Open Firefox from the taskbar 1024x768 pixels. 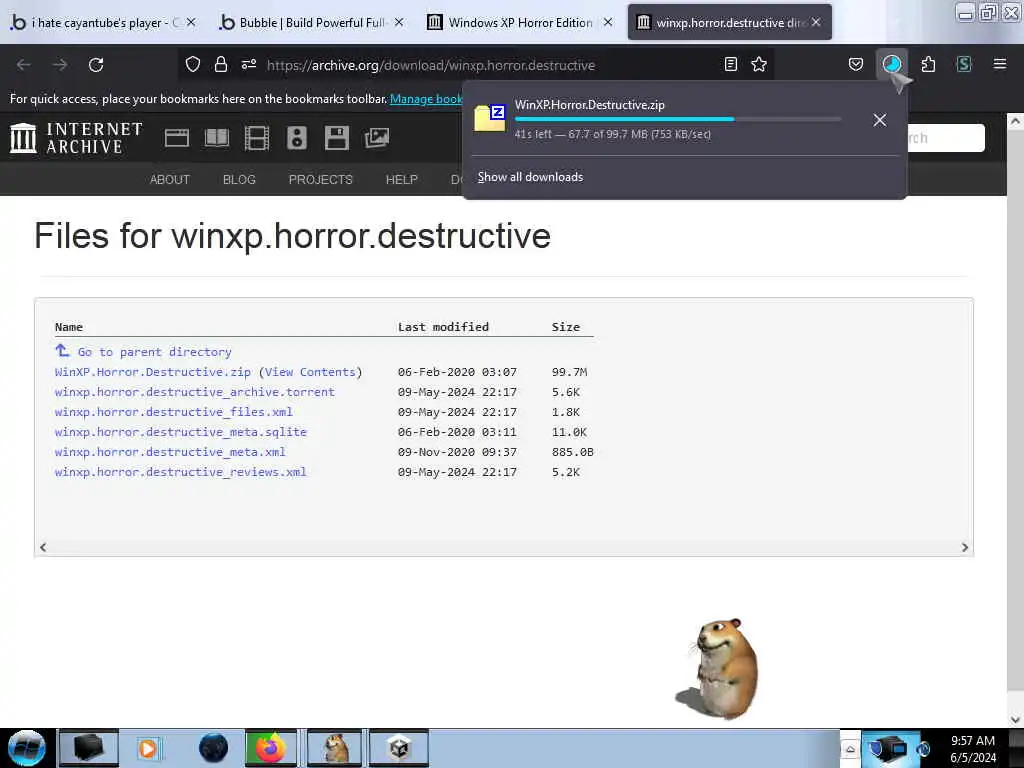pos(271,748)
